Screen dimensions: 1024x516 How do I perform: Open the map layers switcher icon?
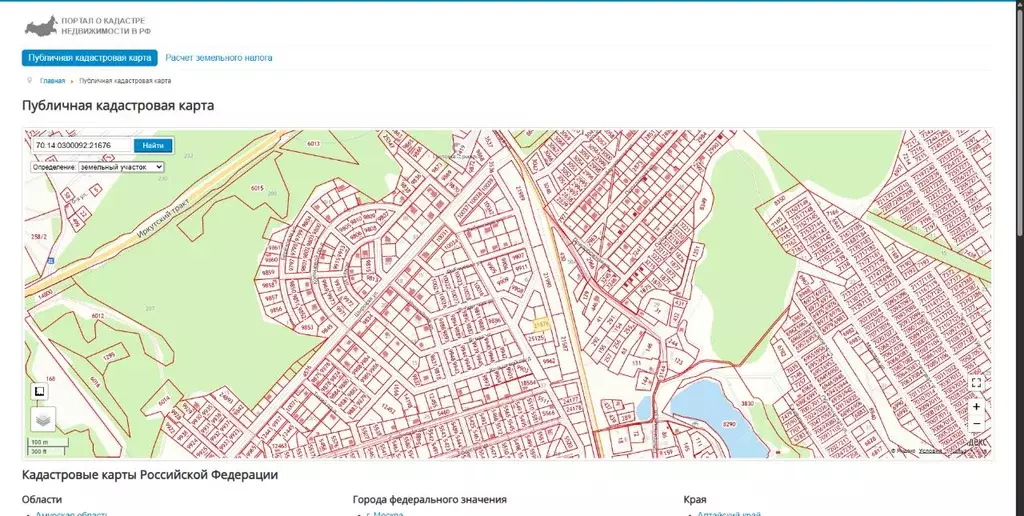click(43, 419)
